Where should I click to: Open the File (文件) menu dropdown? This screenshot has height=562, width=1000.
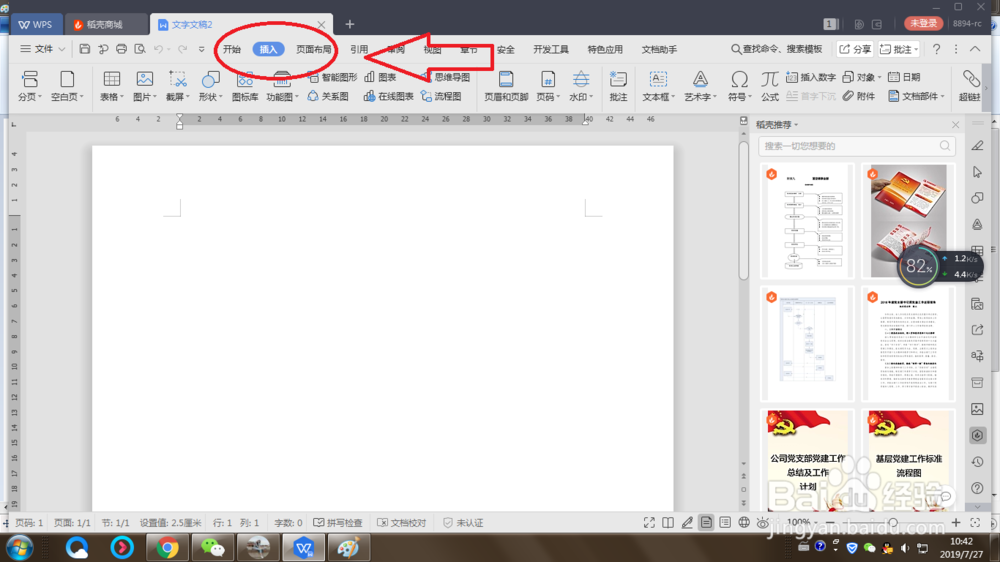(x=43, y=49)
